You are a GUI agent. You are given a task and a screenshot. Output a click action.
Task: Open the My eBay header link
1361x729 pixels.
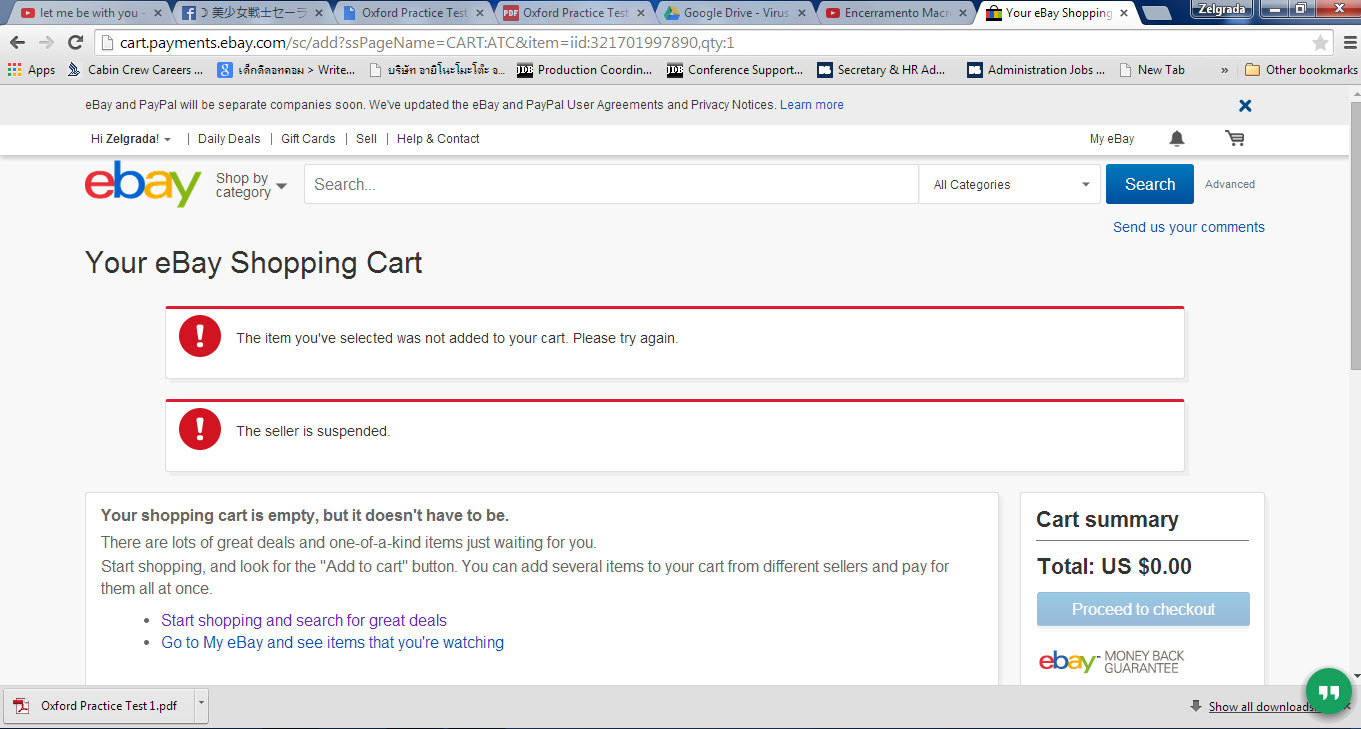click(x=1112, y=139)
